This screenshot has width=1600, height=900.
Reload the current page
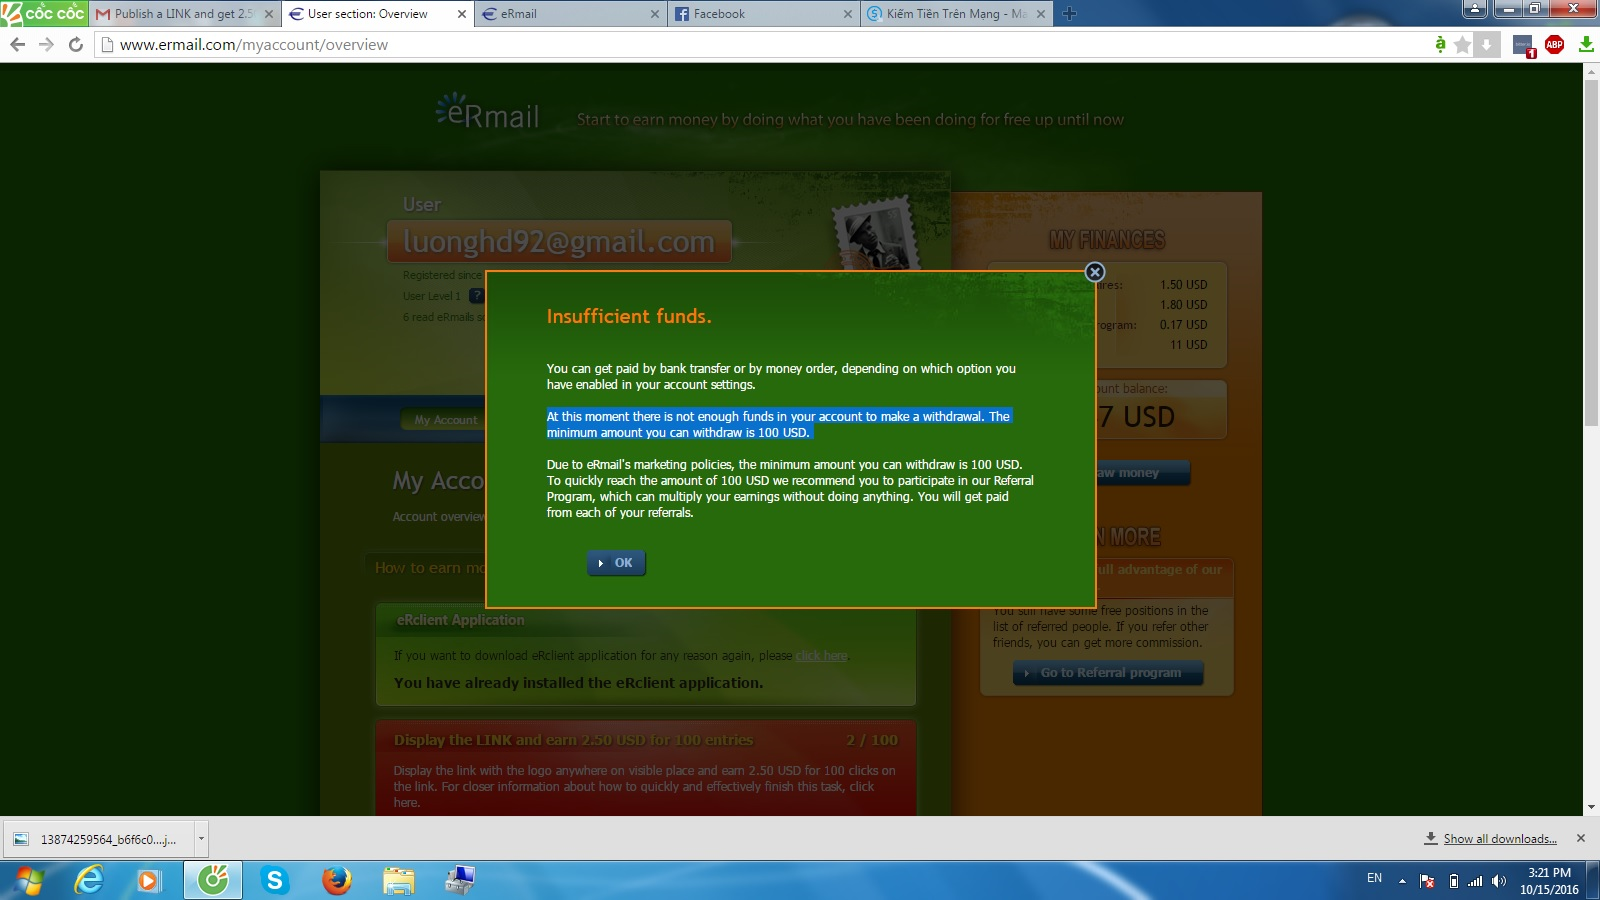75,45
